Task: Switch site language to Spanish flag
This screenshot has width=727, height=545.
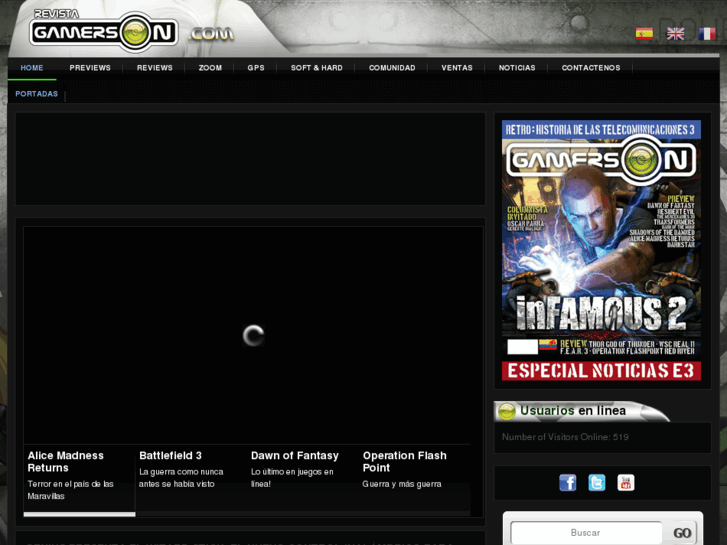Action: pos(644,34)
